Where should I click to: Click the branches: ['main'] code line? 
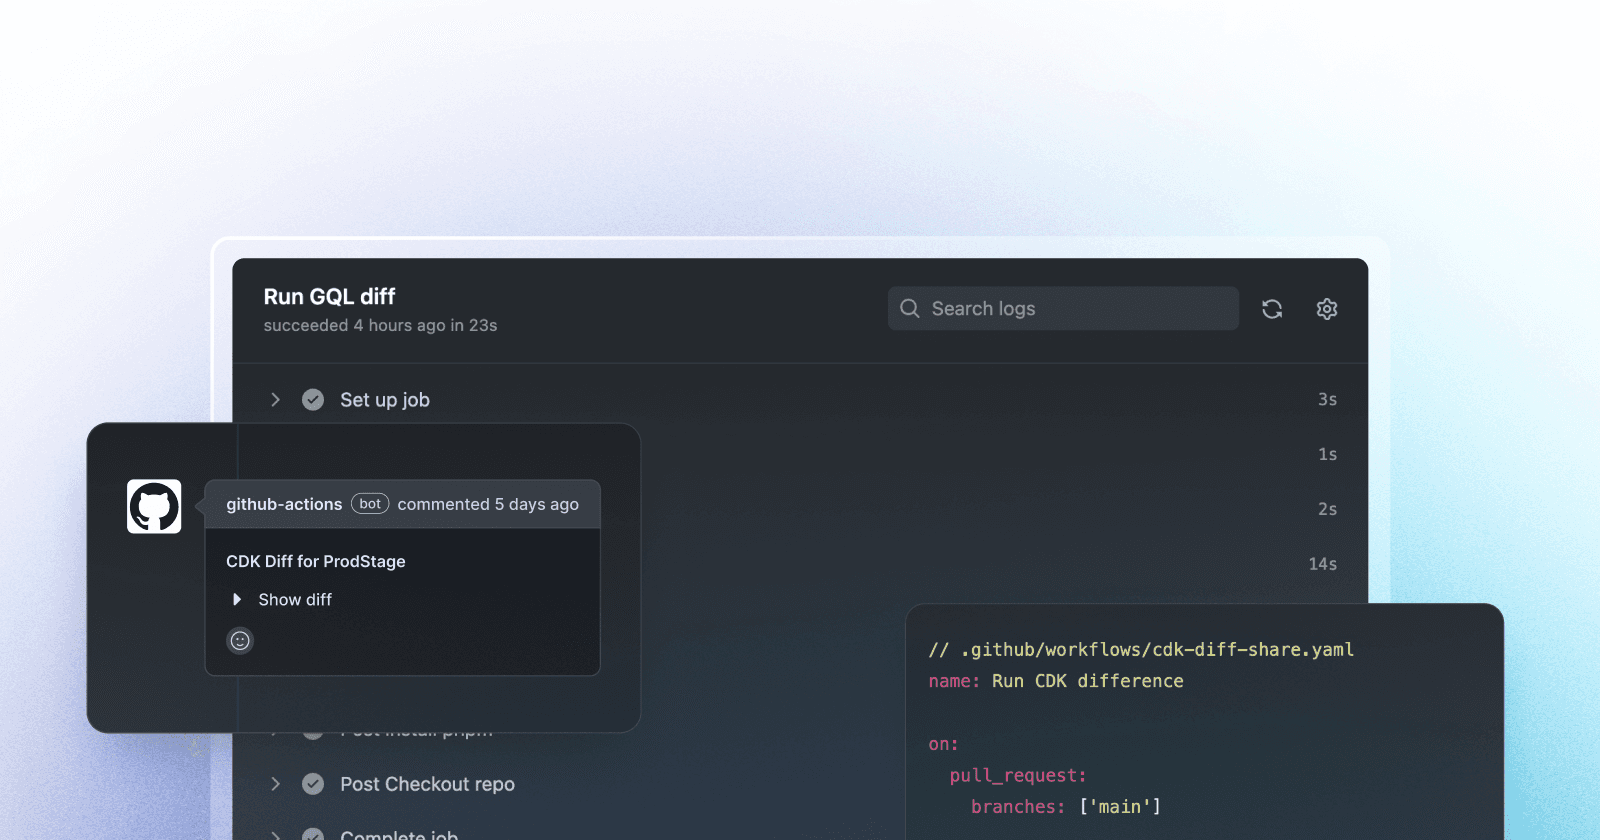(x=1066, y=807)
